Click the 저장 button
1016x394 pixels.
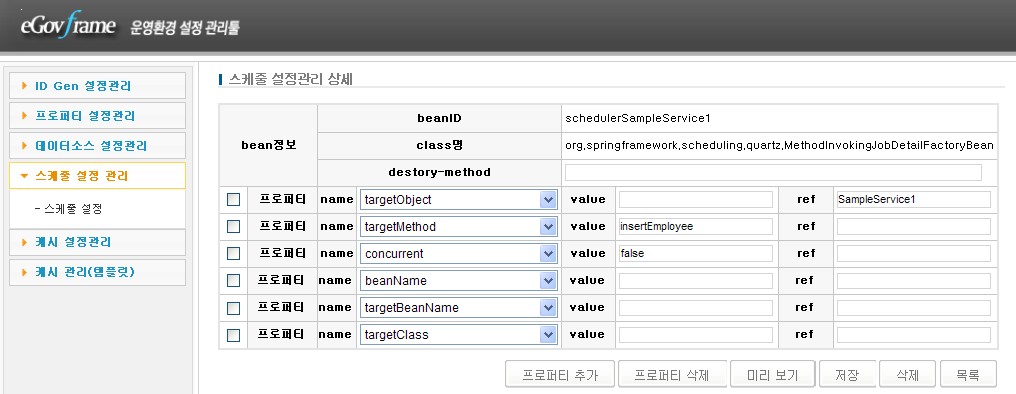(x=847, y=375)
